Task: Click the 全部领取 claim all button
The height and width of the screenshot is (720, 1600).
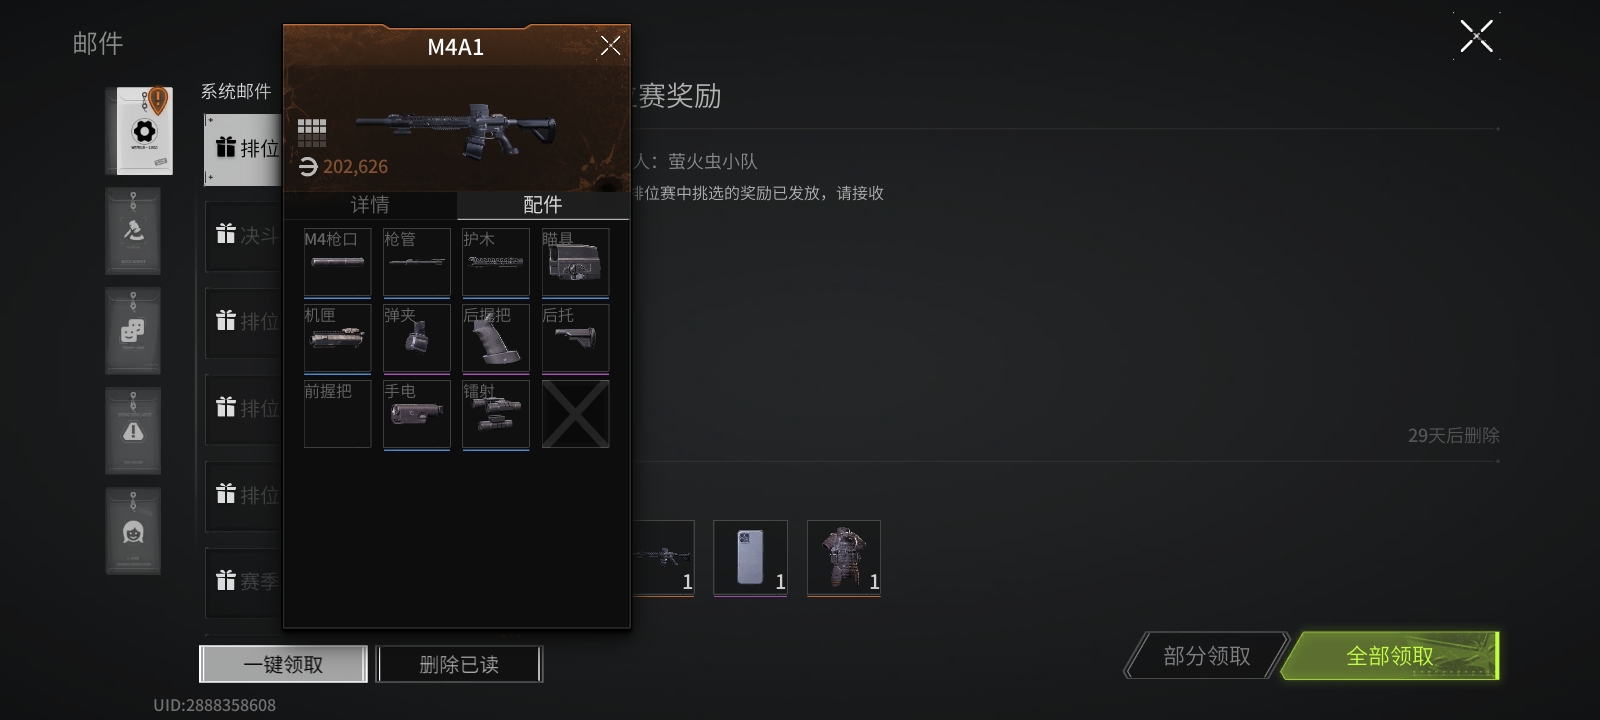Action: pos(1390,656)
